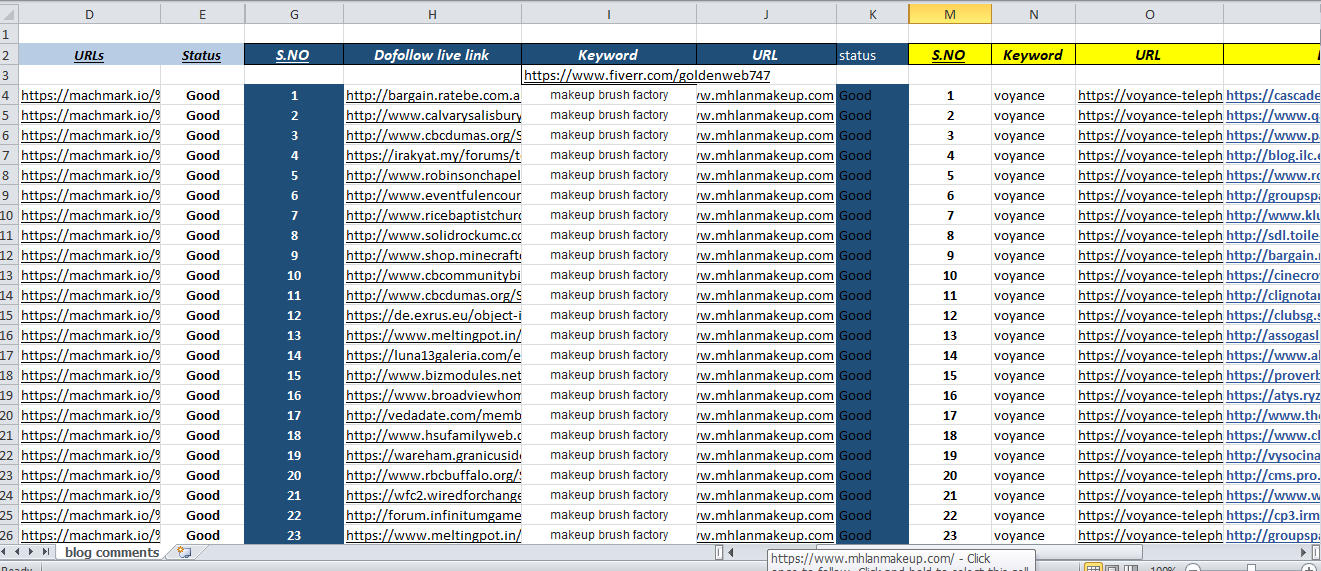Open the wfc2.wiredforchange link

433,495
